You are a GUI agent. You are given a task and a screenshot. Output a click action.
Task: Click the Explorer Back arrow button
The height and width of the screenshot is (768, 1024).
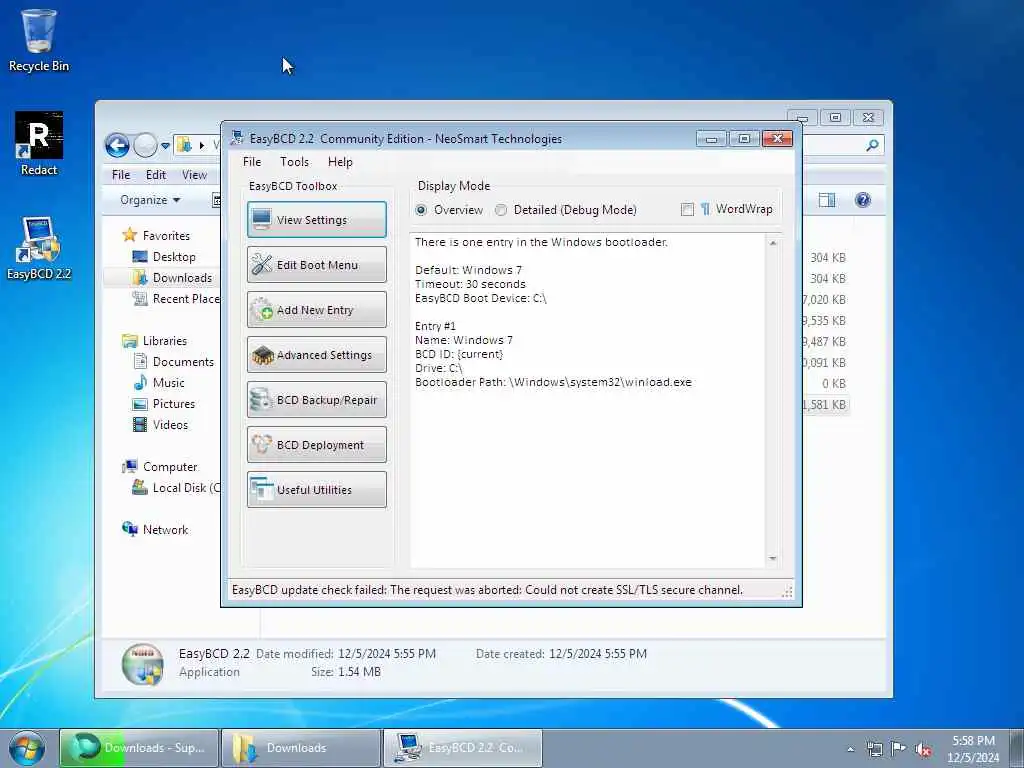pyautogui.click(x=118, y=145)
